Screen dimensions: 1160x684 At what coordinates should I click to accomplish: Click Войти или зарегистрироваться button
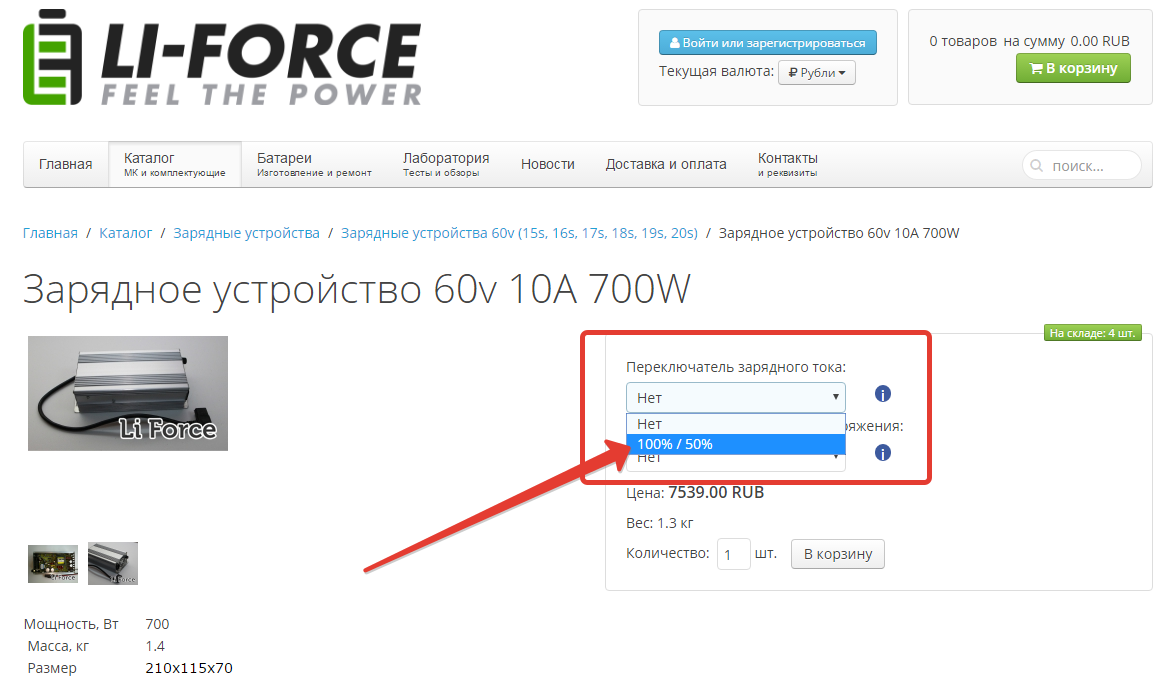[x=767, y=43]
